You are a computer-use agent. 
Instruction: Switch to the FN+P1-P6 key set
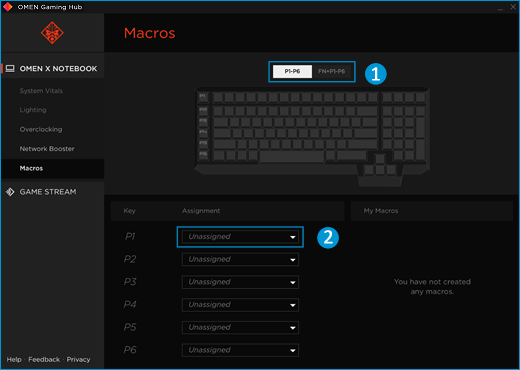point(332,71)
